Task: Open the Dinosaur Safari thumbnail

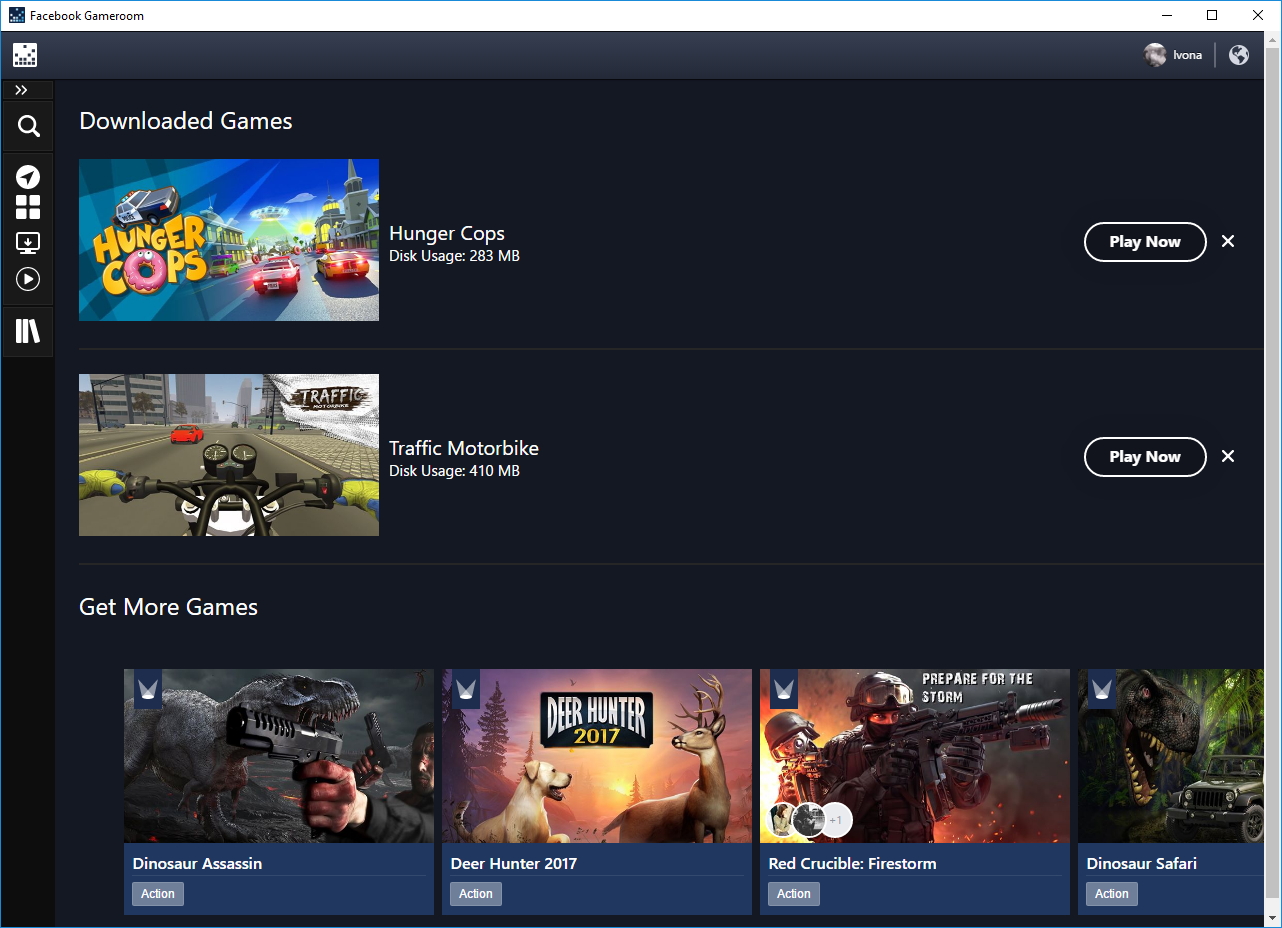Action: [1180, 755]
